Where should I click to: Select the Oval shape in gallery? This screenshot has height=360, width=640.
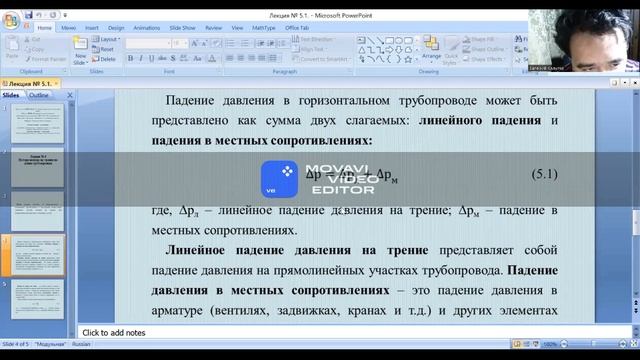(x=399, y=40)
